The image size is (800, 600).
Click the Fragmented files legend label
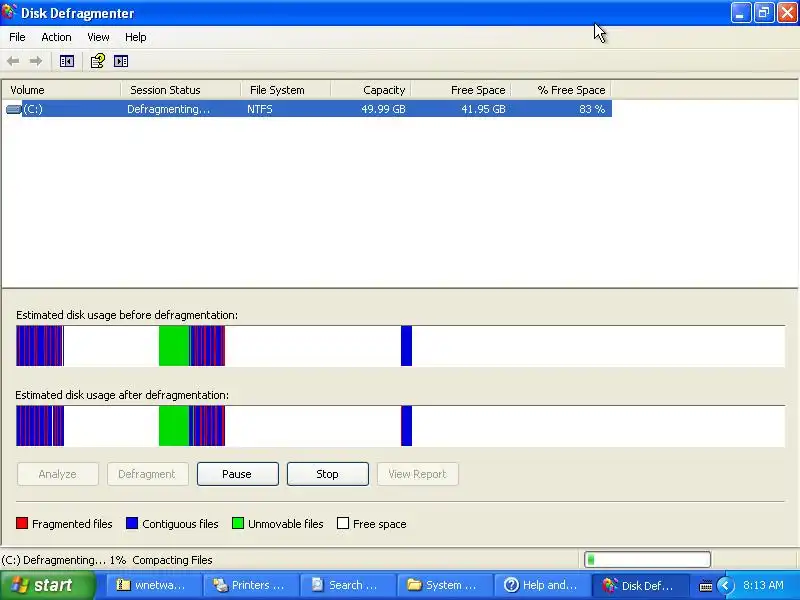pos(72,524)
